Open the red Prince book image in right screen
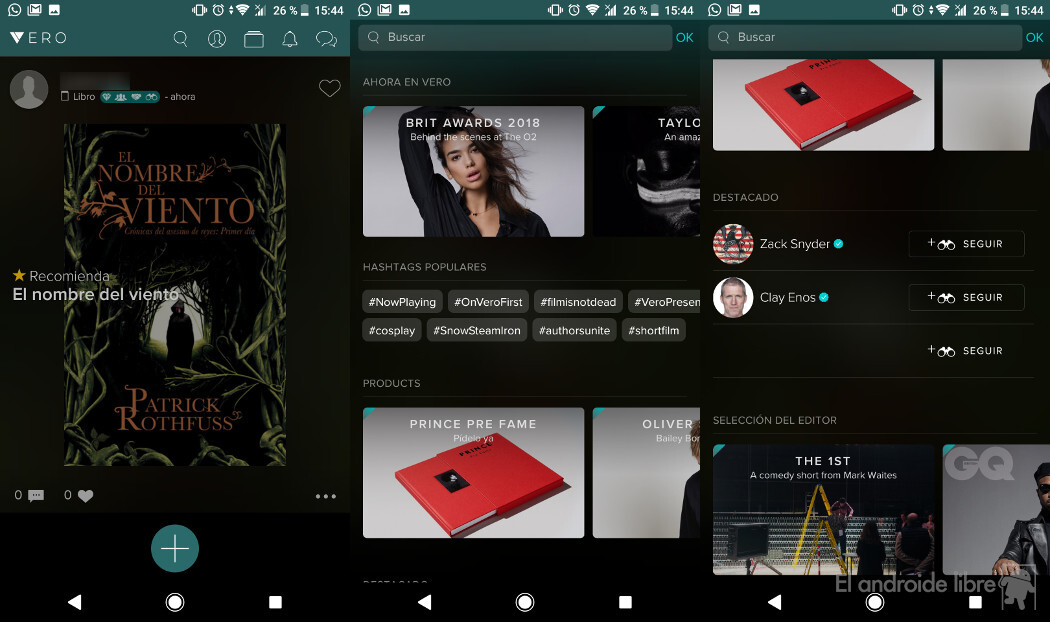1050x622 pixels. coord(823,104)
